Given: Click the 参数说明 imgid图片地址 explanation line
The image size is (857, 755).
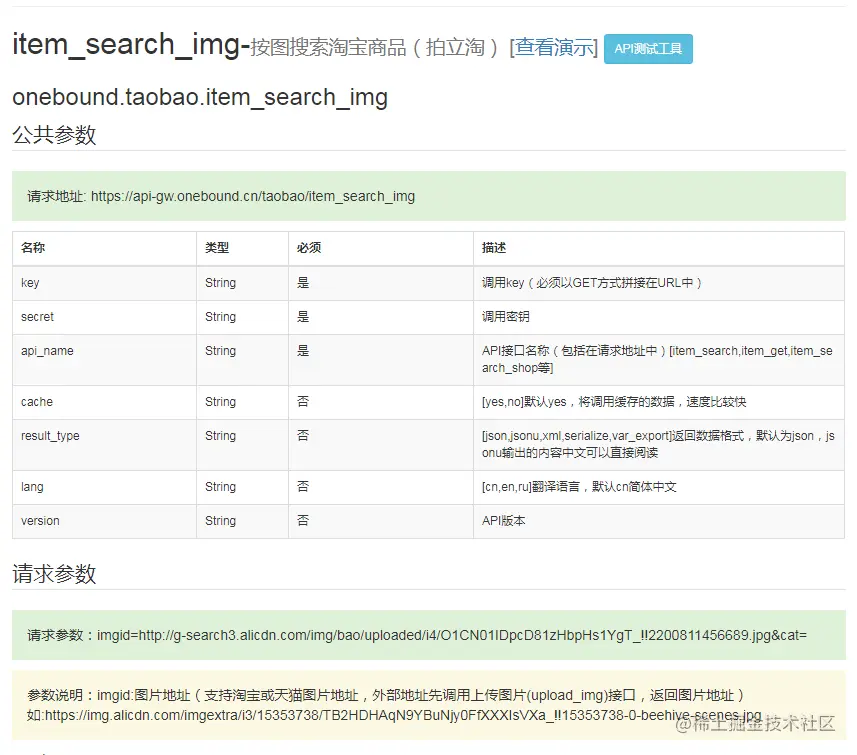Looking at the screenshot, I should pos(386,695).
